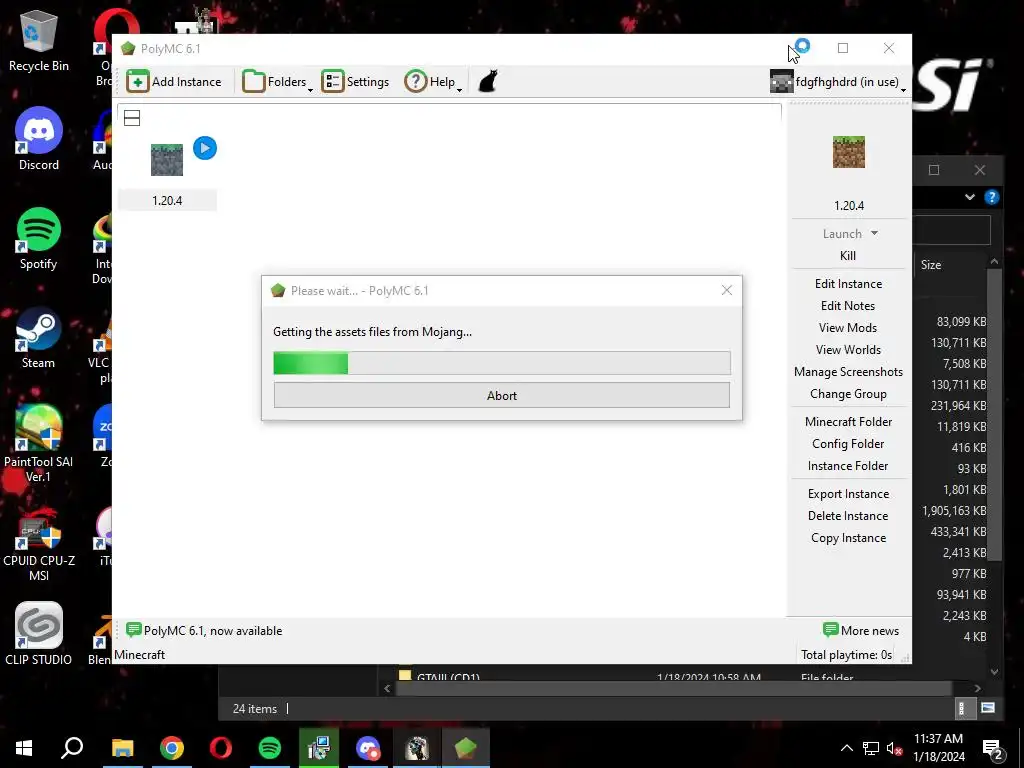Open the notification center icon

click(x=993, y=748)
